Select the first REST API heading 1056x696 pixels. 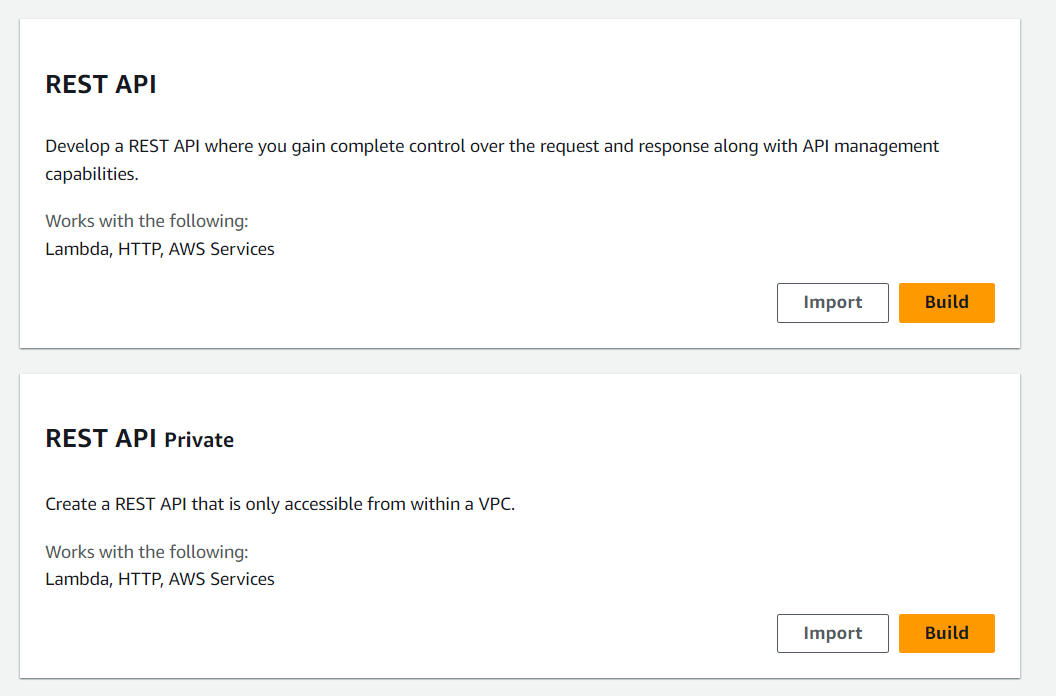click(101, 85)
